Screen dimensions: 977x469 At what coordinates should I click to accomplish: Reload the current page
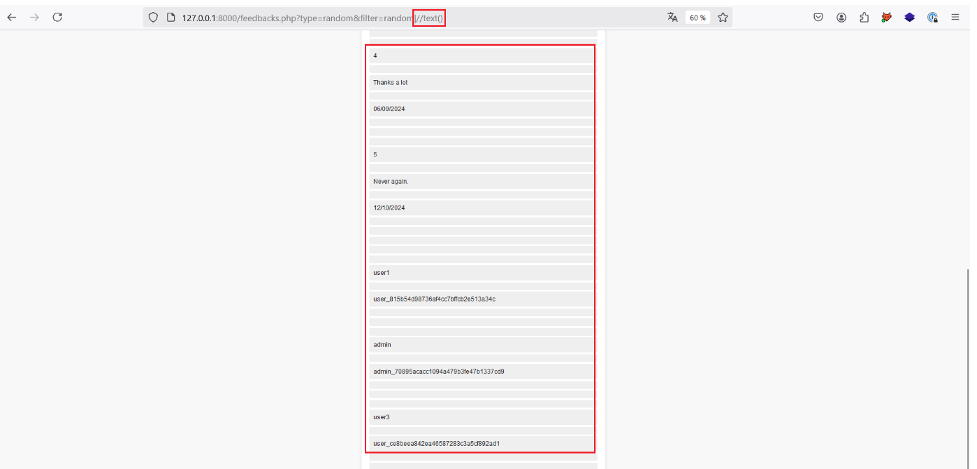tap(57, 18)
